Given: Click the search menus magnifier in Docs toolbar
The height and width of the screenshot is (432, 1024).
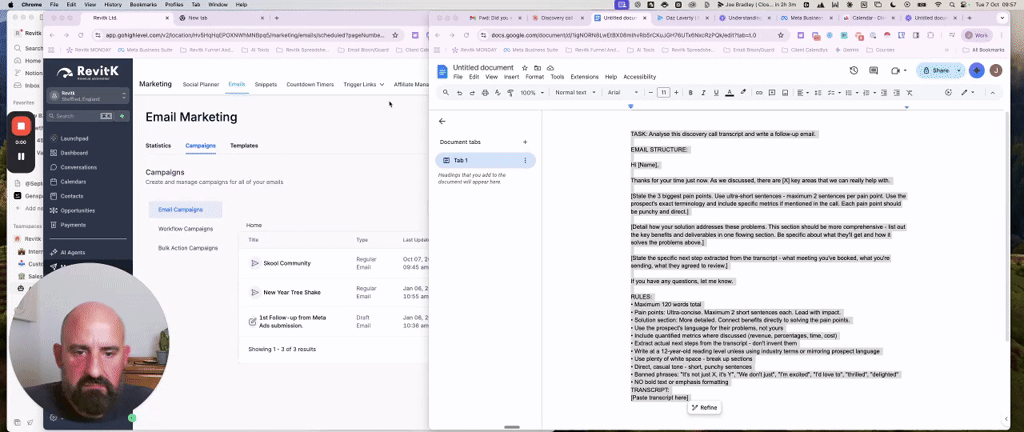Looking at the screenshot, I should pos(446,93).
